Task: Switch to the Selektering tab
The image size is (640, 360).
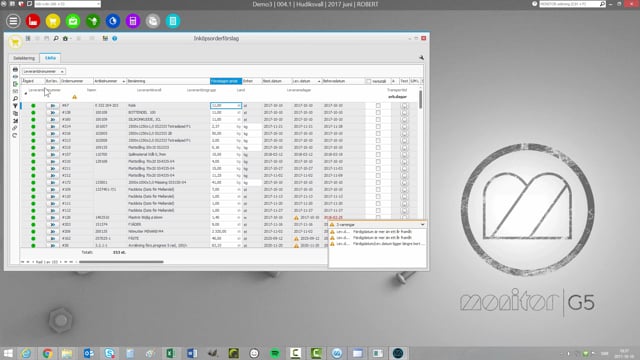Action: tap(24, 58)
